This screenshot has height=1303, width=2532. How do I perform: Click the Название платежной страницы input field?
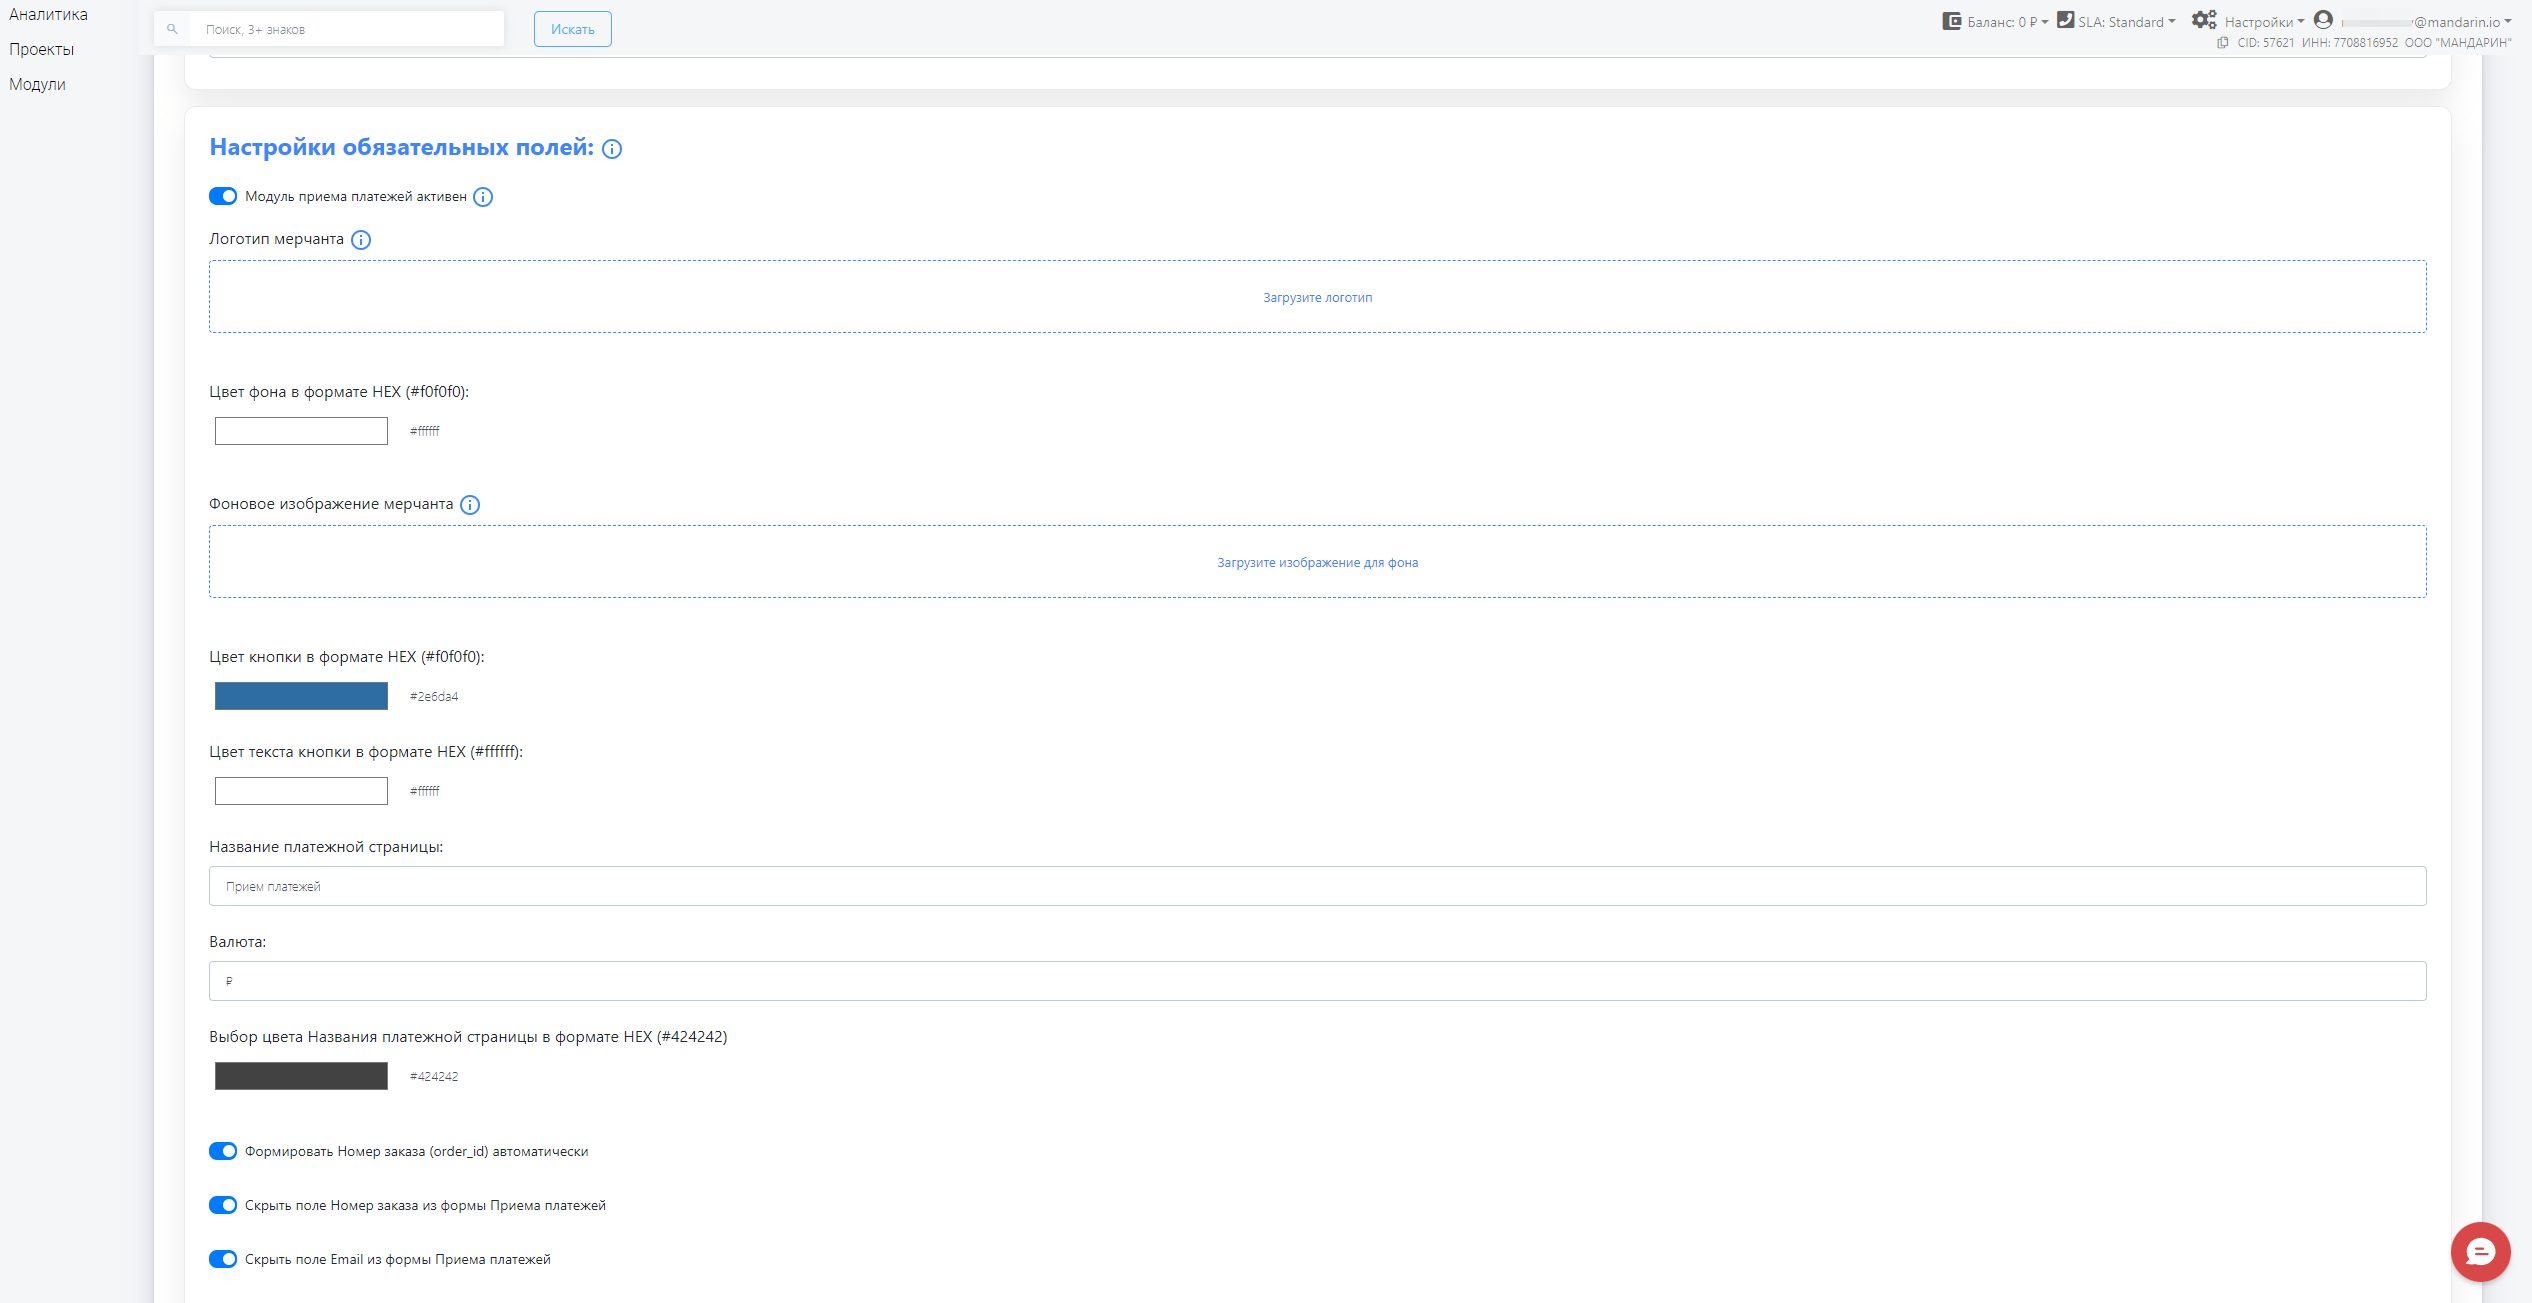[1317, 886]
